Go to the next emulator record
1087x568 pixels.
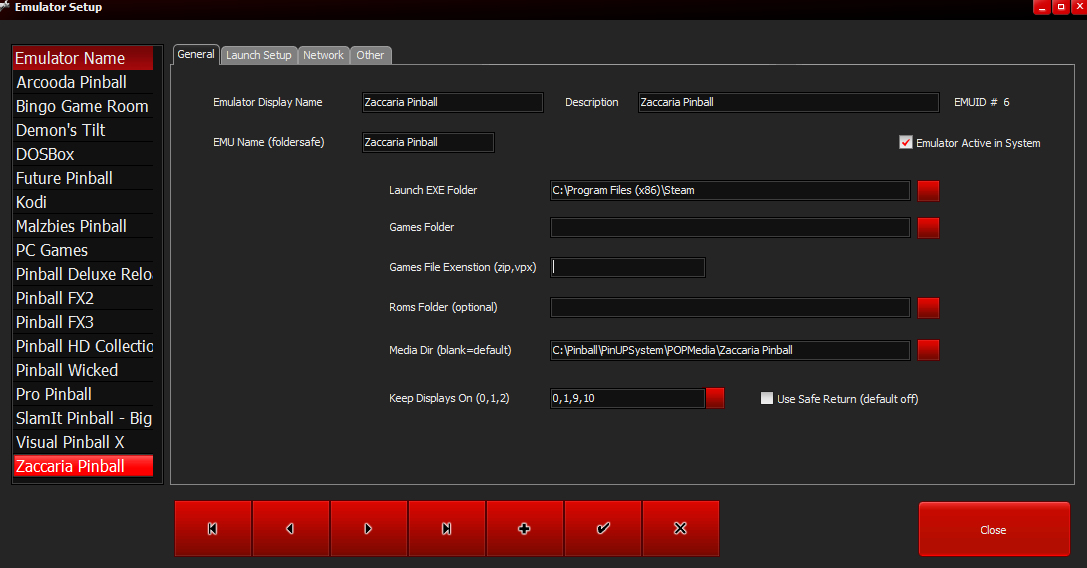369,529
